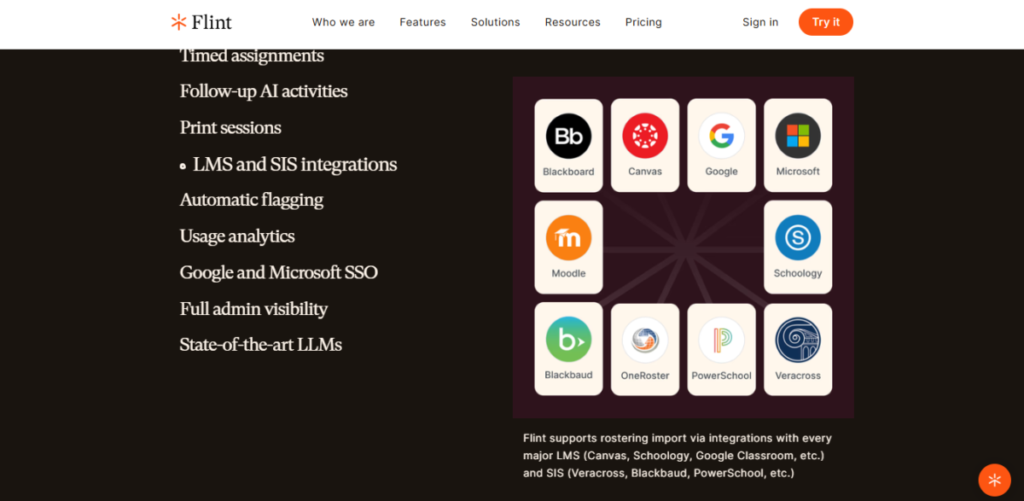The width and height of the screenshot is (1024, 501).
Task: Expand the Resources navigation menu
Action: [x=572, y=22]
